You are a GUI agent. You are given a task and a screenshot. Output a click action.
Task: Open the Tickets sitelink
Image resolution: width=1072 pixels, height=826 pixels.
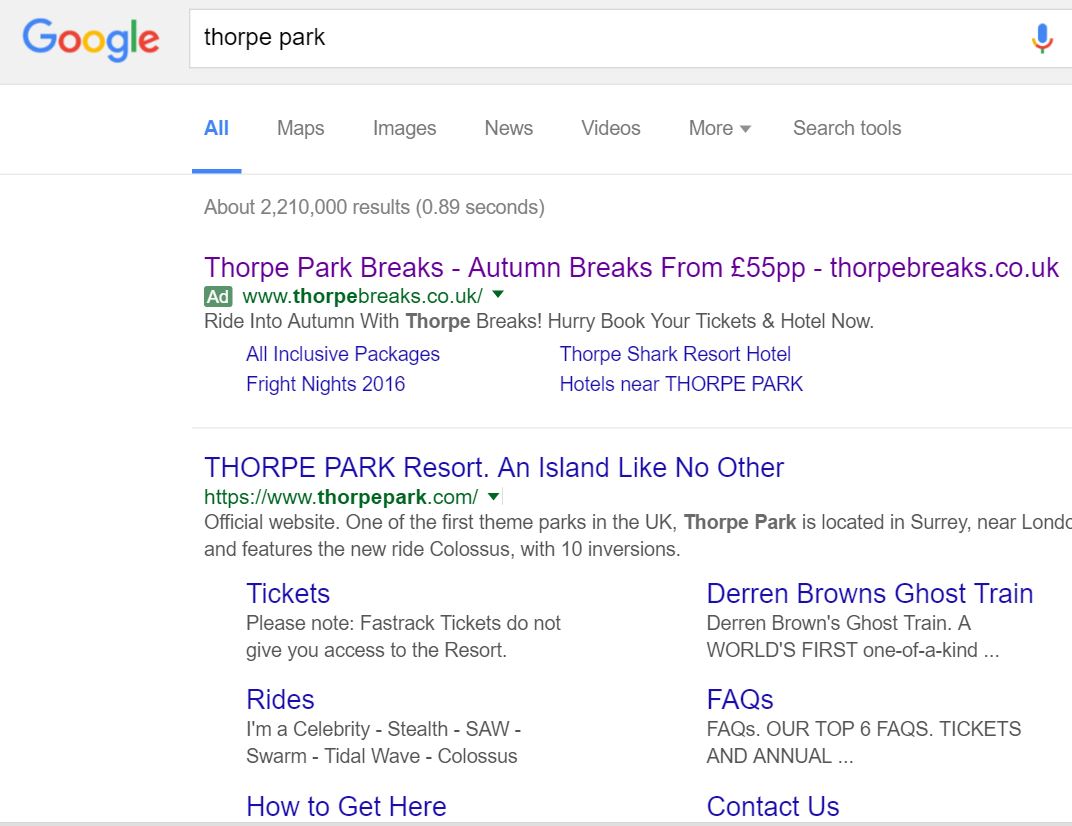(288, 594)
